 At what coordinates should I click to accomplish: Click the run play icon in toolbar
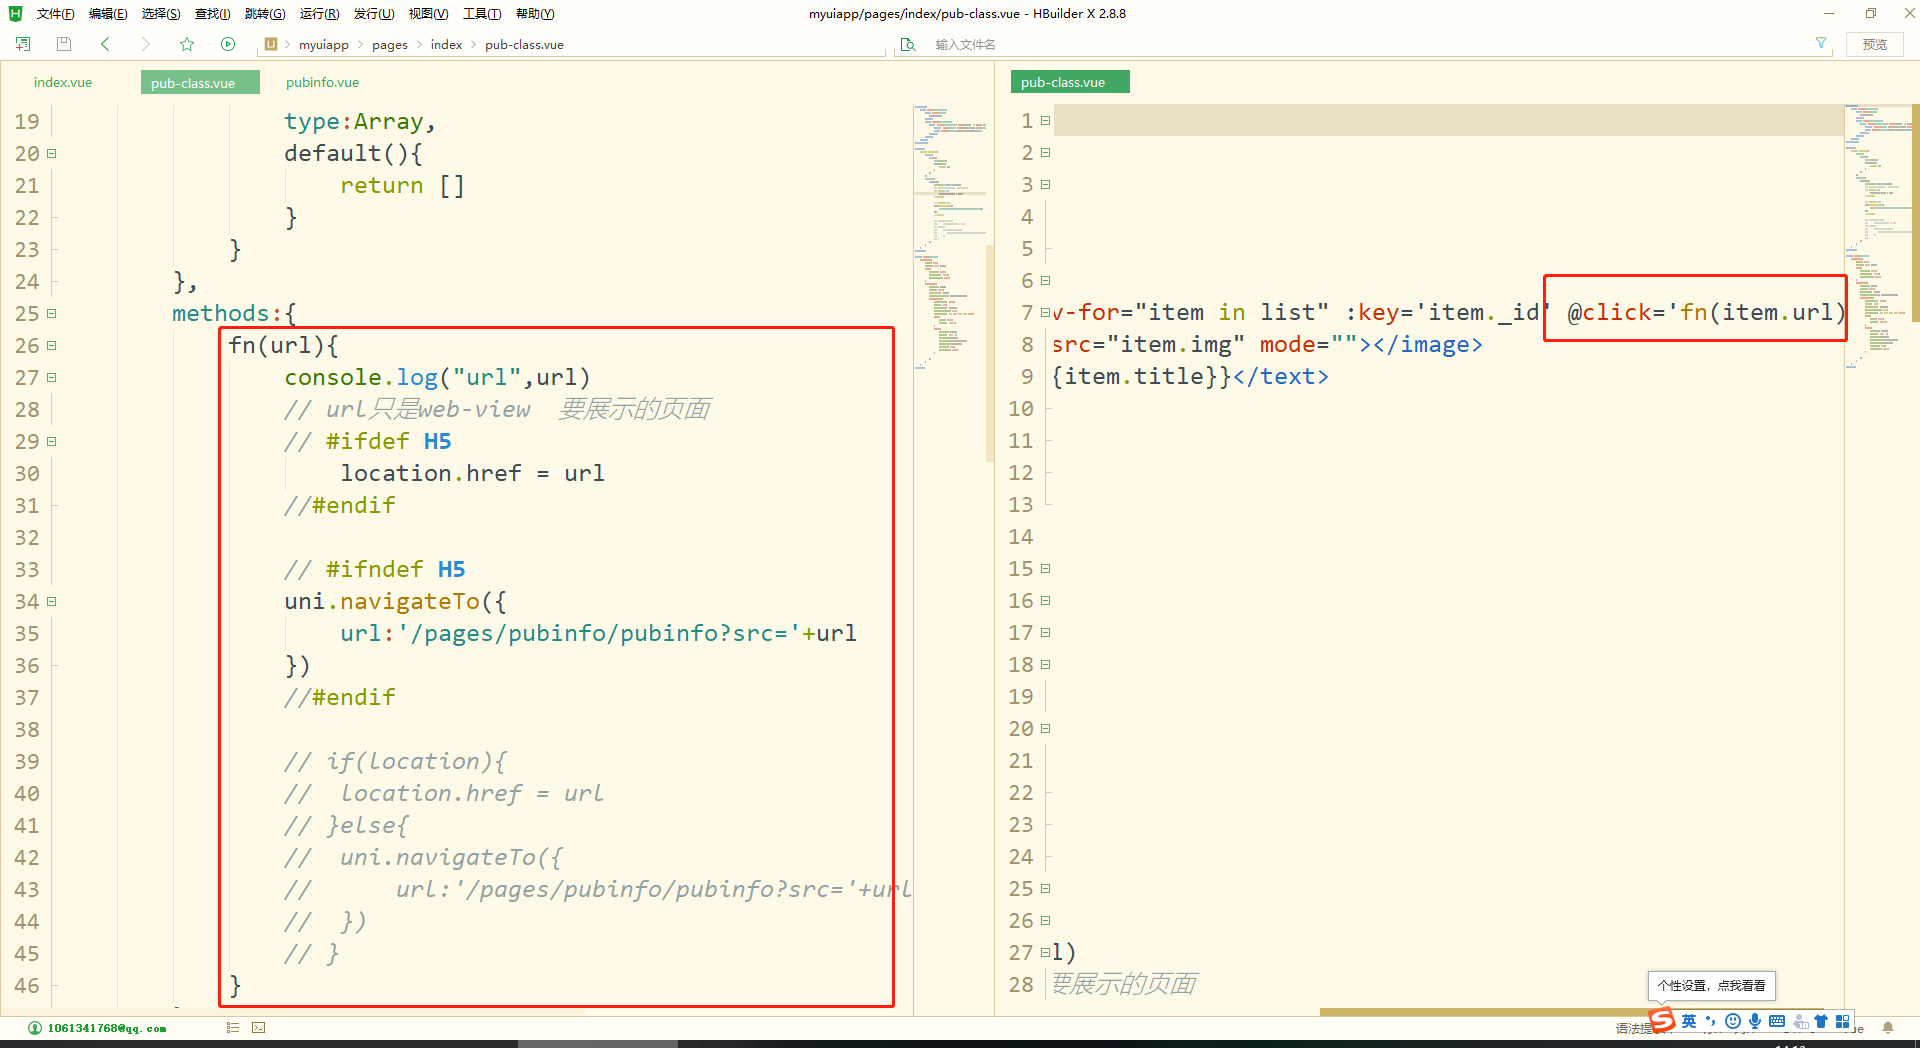click(x=228, y=44)
